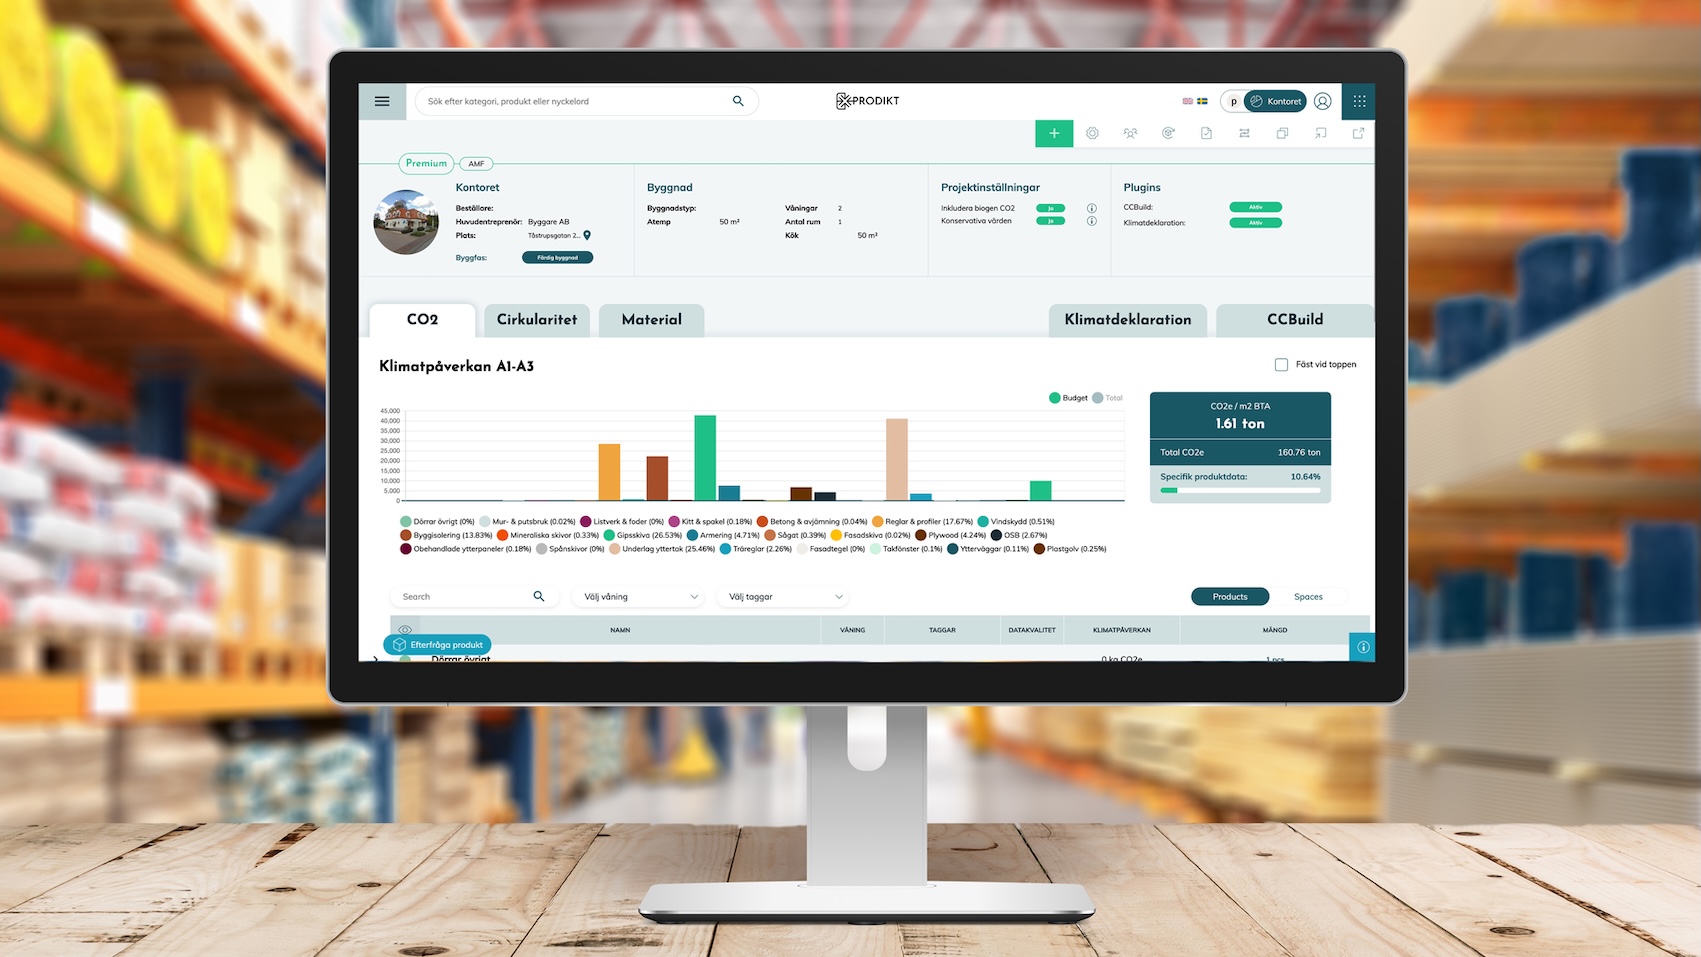
Task: Click info icon beside Inkludera biogen CO2
Action: tap(1092, 208)
